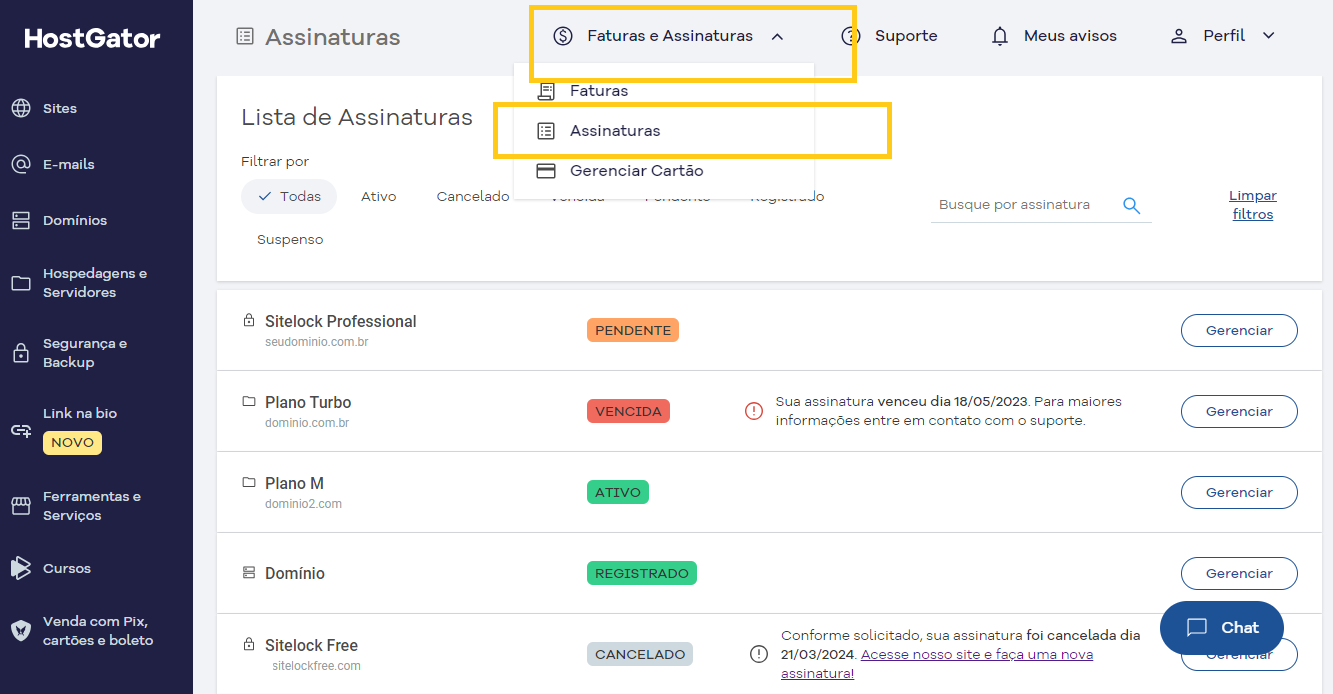The image size is (1333, 694).
Task: Click Gerenciar for Sitelock Professional
Action: [x=1239, y=330]
